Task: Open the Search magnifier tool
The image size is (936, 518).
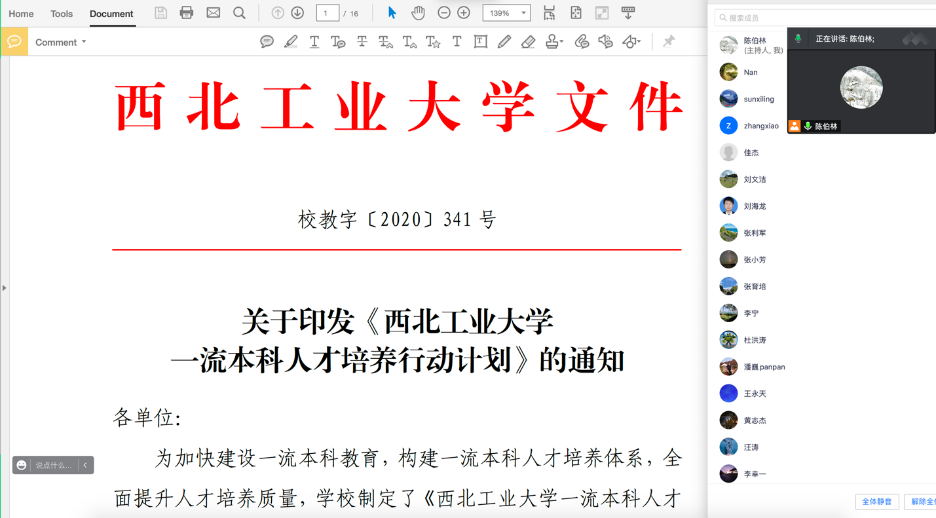Action: (x=239, y=13)
